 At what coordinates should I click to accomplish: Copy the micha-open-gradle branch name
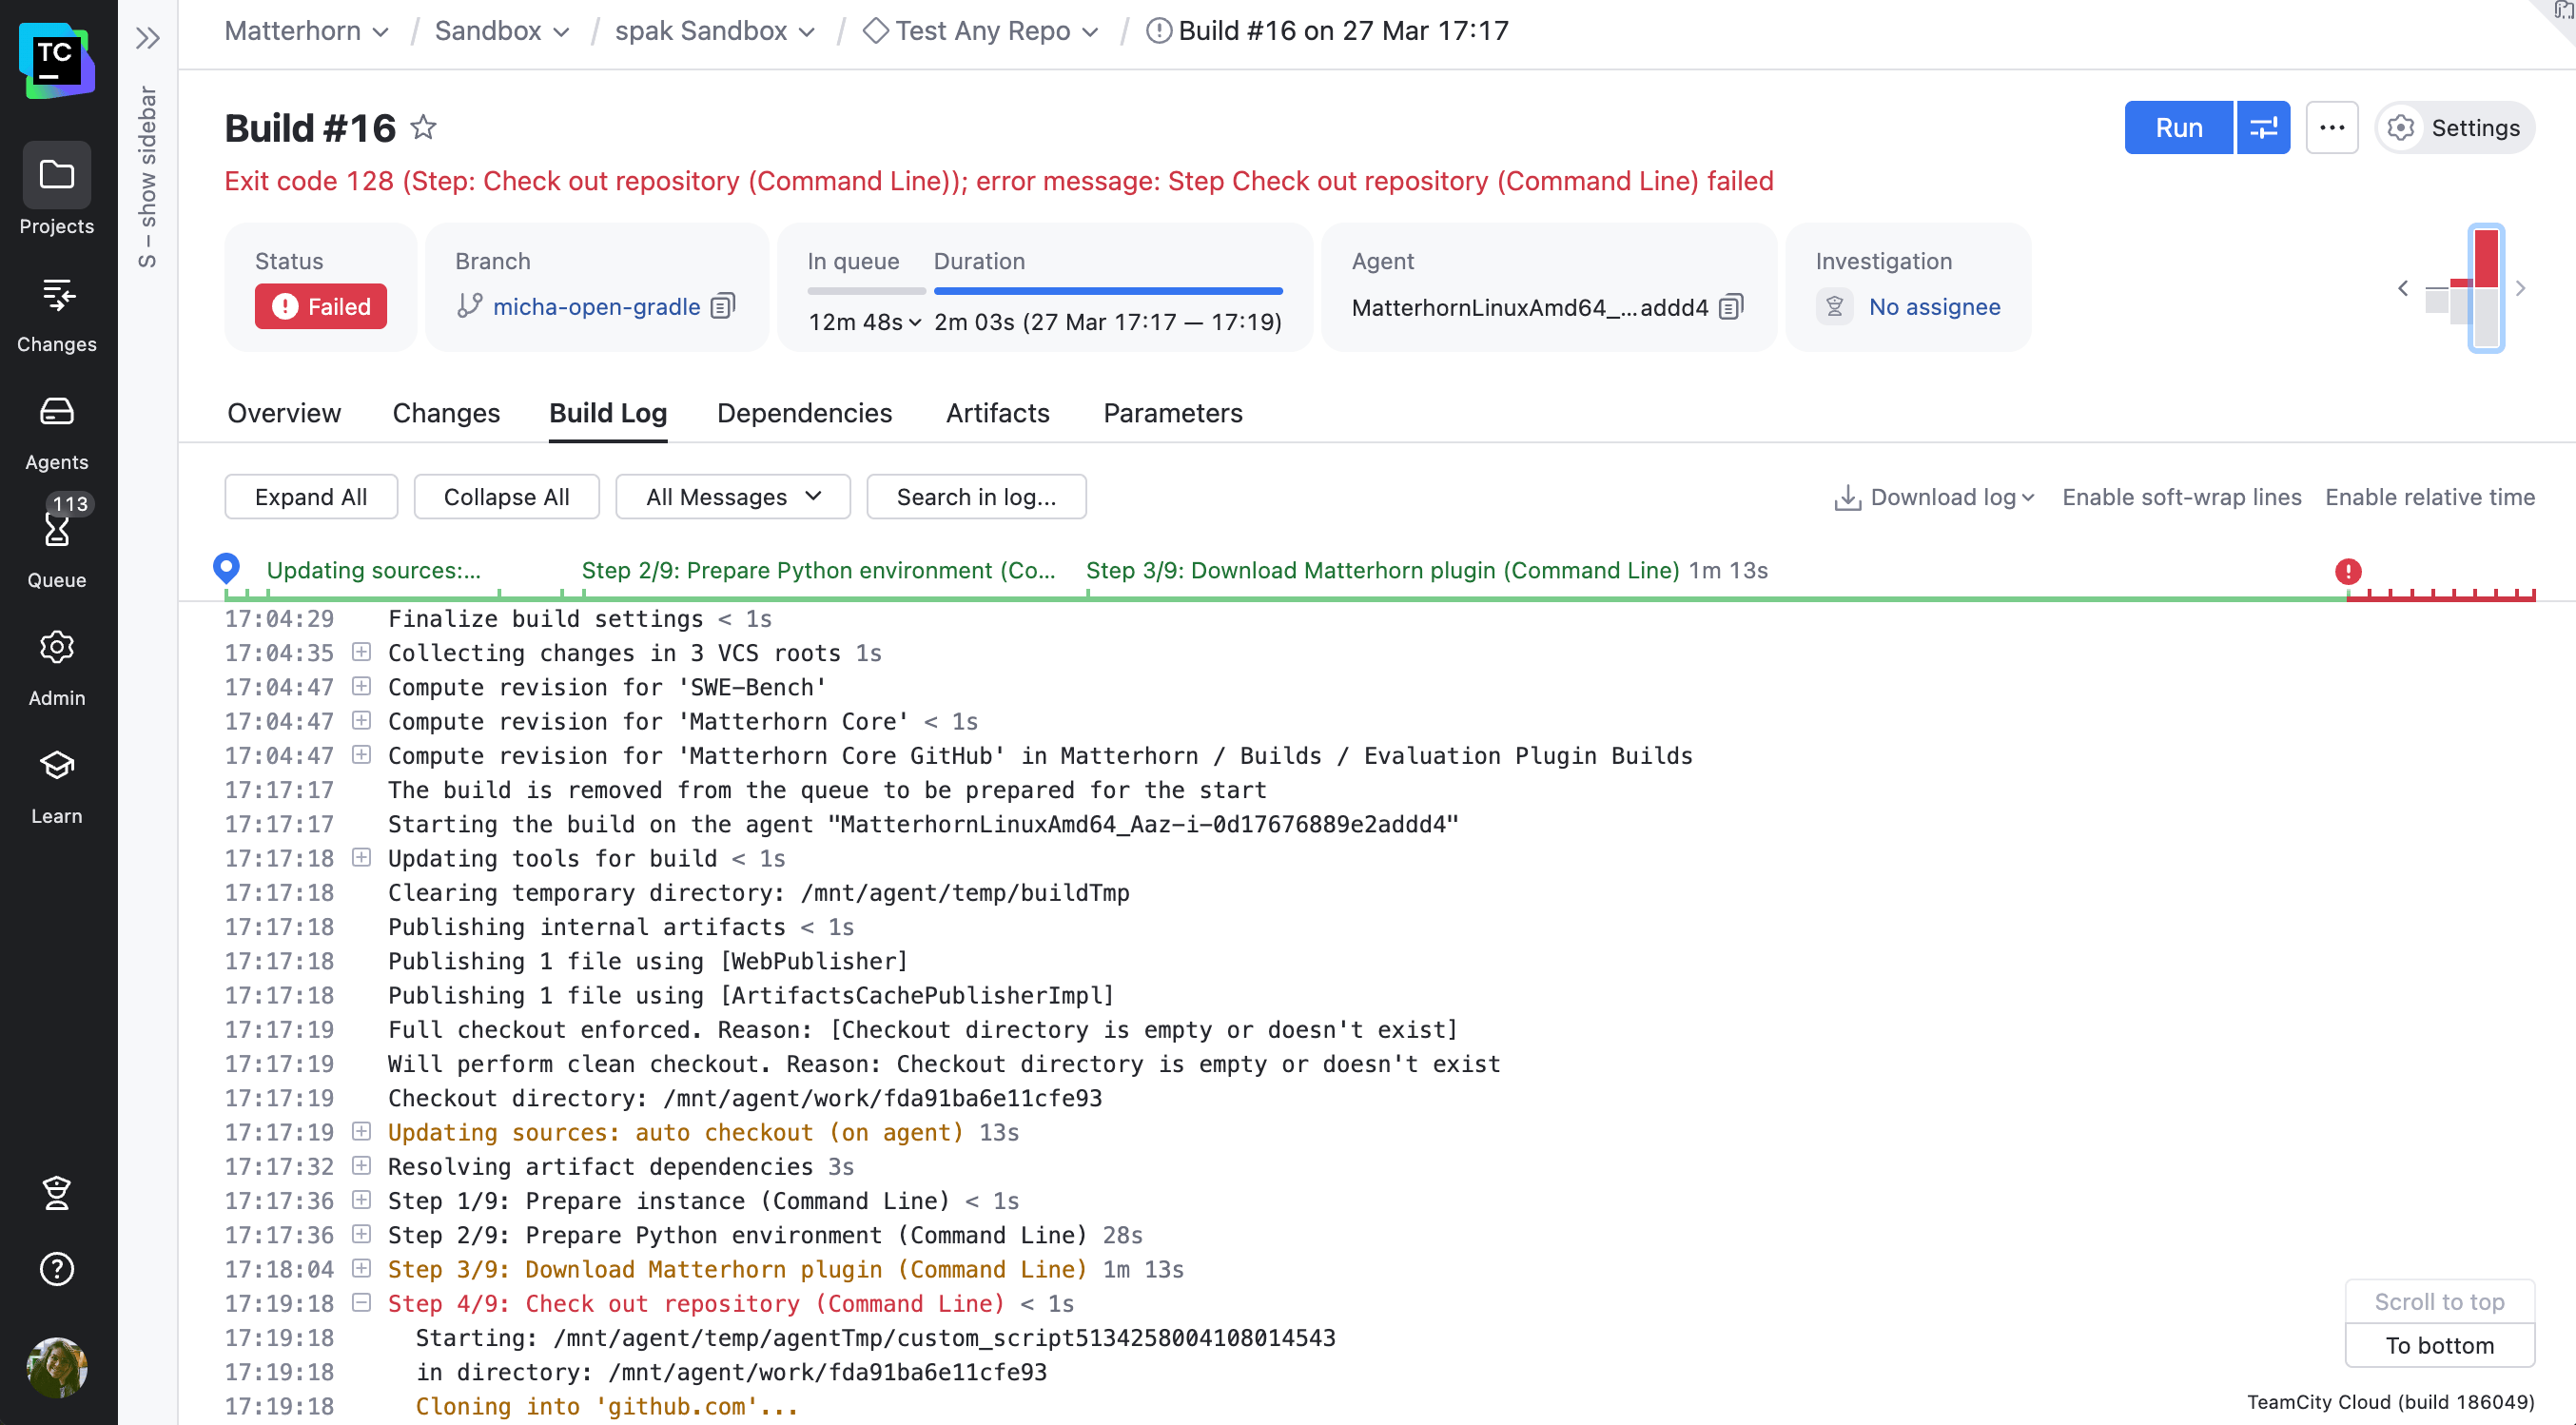[722, 306]
